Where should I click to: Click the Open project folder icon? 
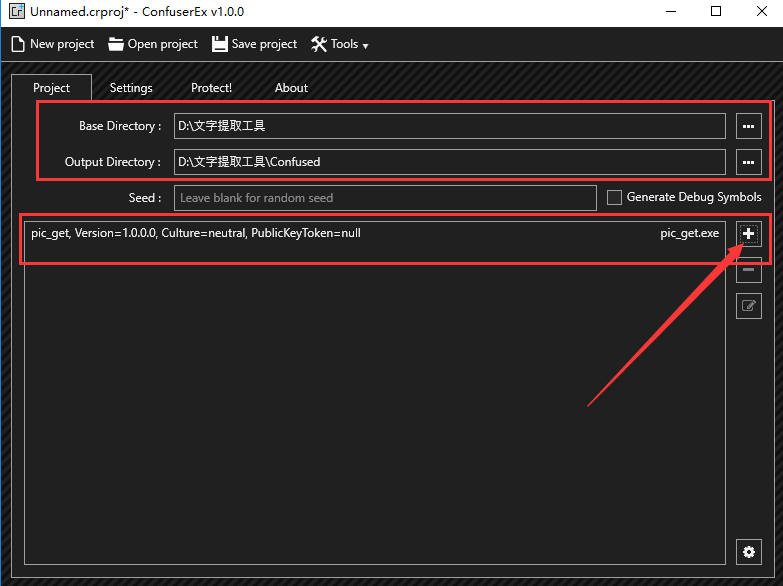pos(116,44)
